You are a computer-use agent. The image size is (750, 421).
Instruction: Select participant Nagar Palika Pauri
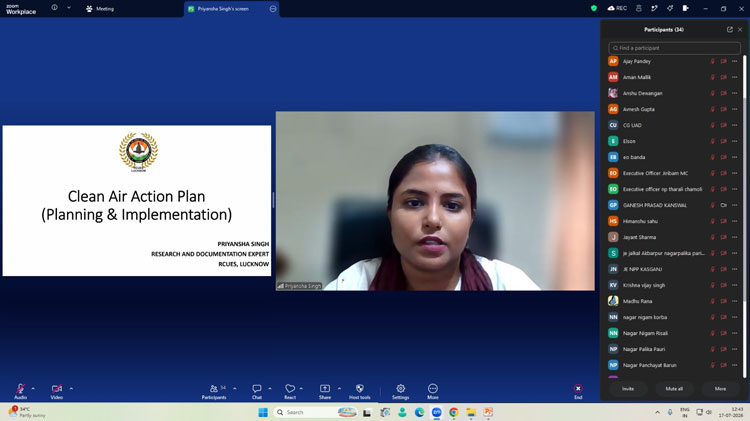(x=673, y=349)
